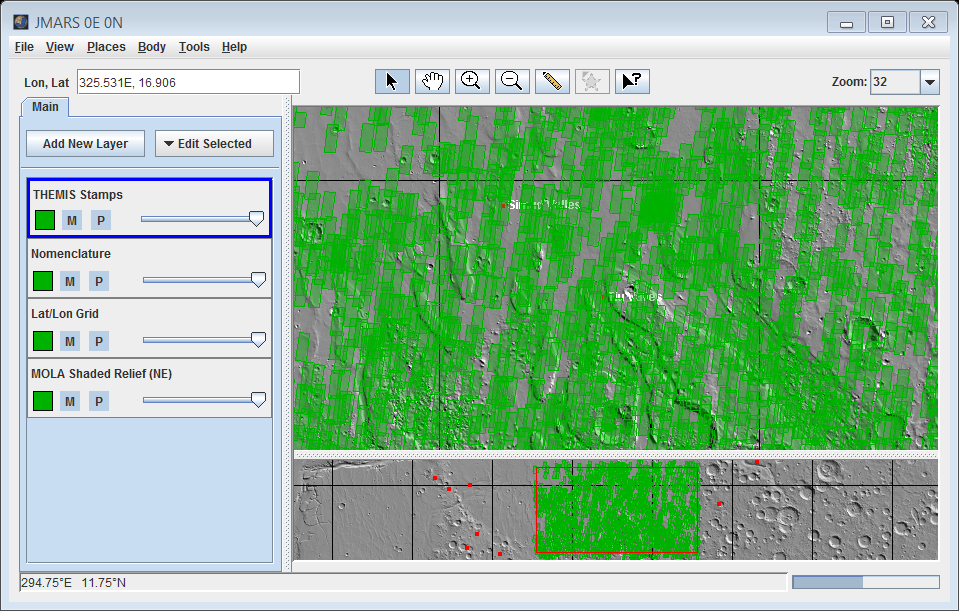Click the Lon, Lat coordinate input field
Image resolution: width=959 pixels, height=611 pixels.
pyautogui.click(x=188, y=82)
